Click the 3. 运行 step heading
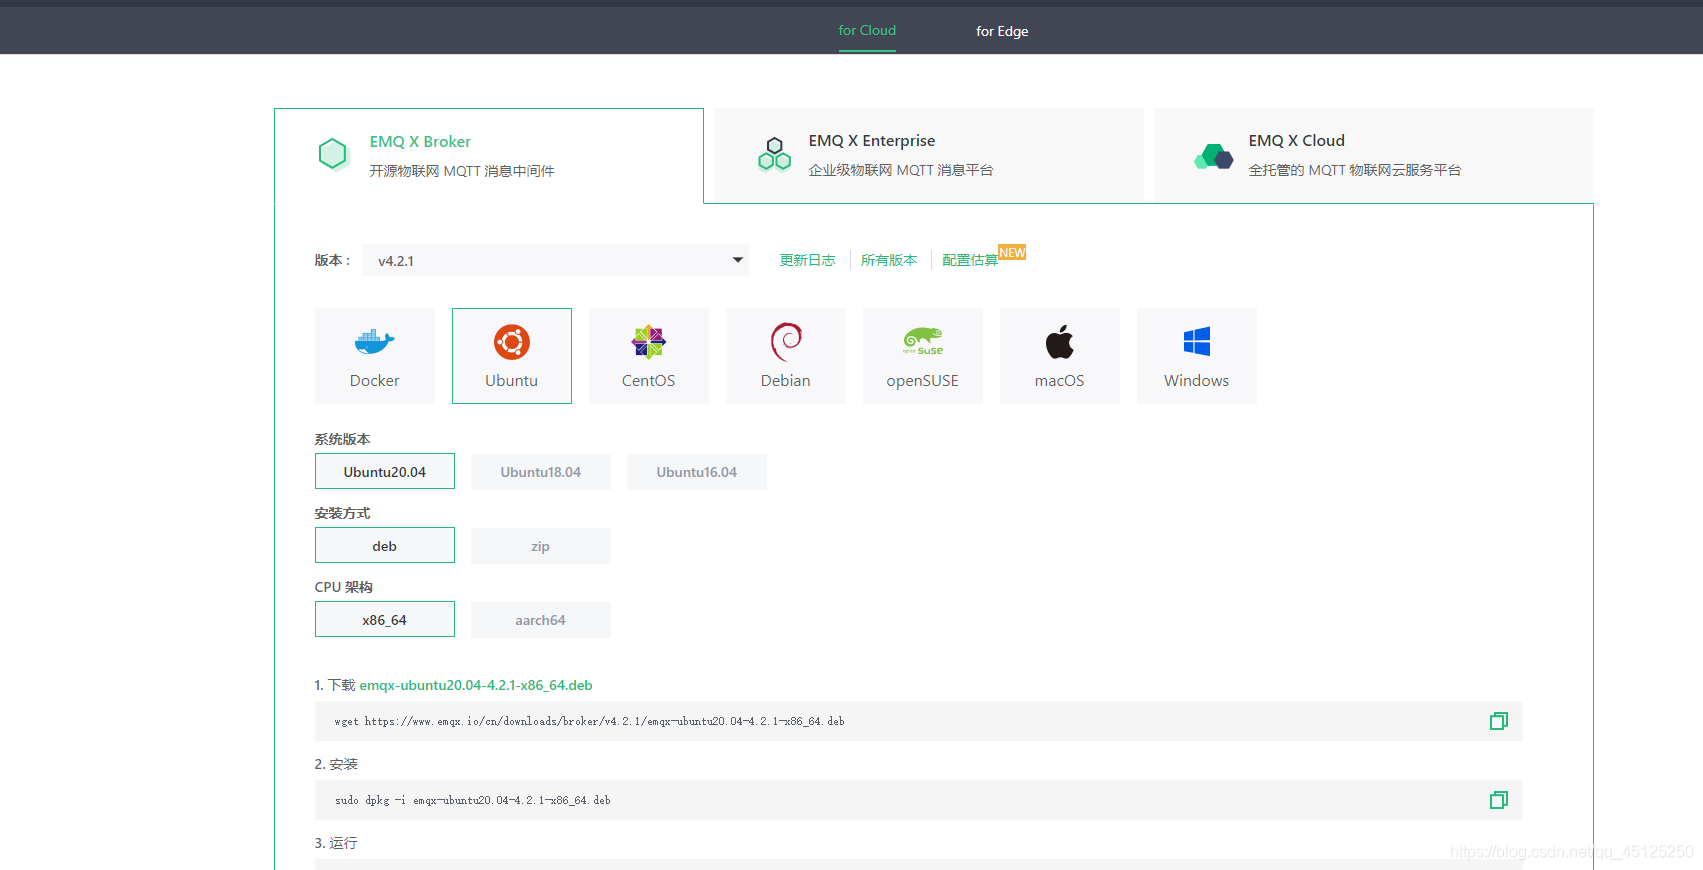This screenshot has height=870, width=1703. pyautogui.click(x=336, y=843)
